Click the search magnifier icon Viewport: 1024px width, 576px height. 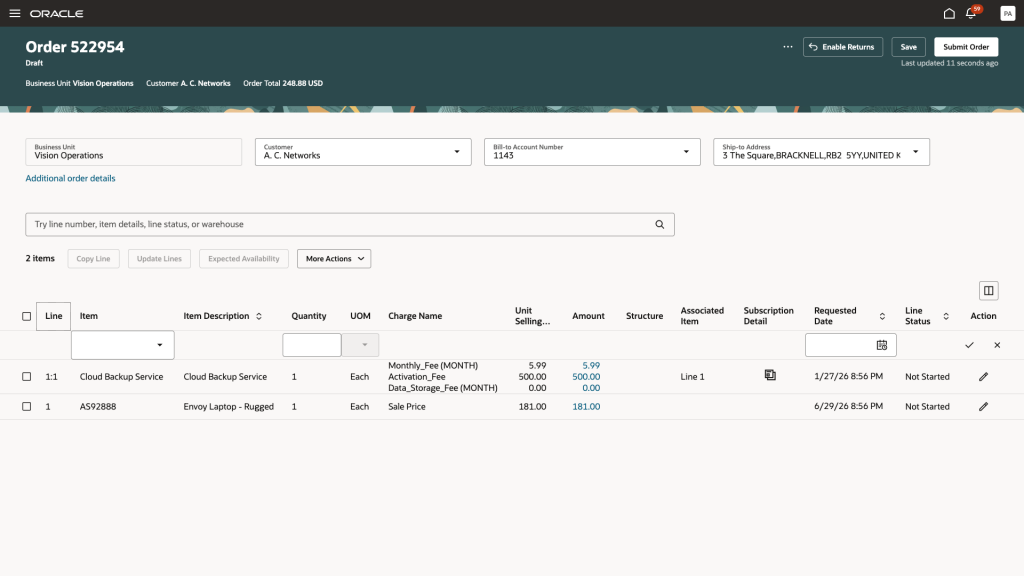[x=660, y=225]
